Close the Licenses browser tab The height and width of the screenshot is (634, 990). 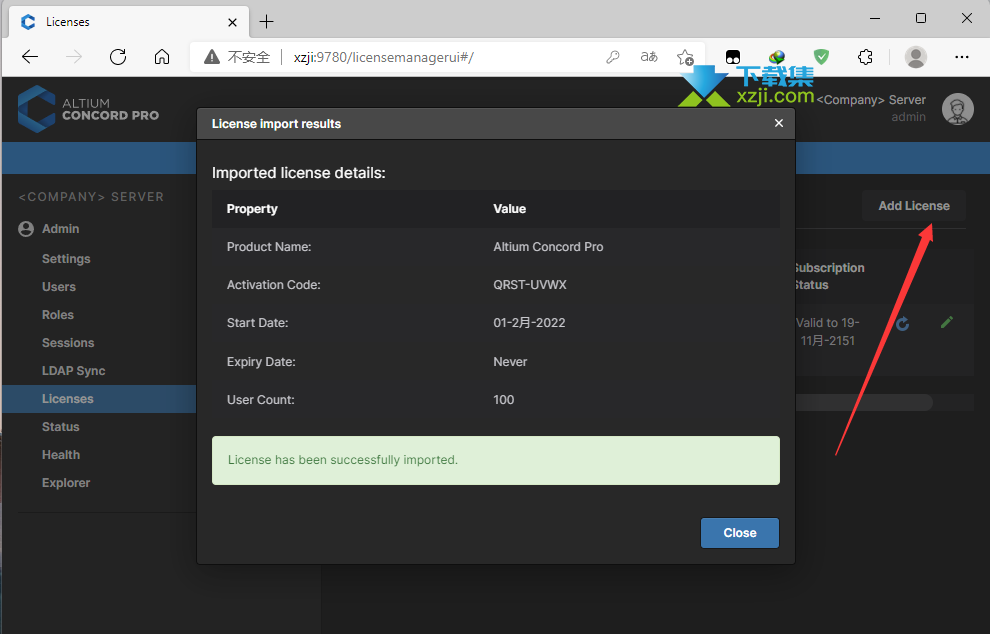(x=232, y=22)
